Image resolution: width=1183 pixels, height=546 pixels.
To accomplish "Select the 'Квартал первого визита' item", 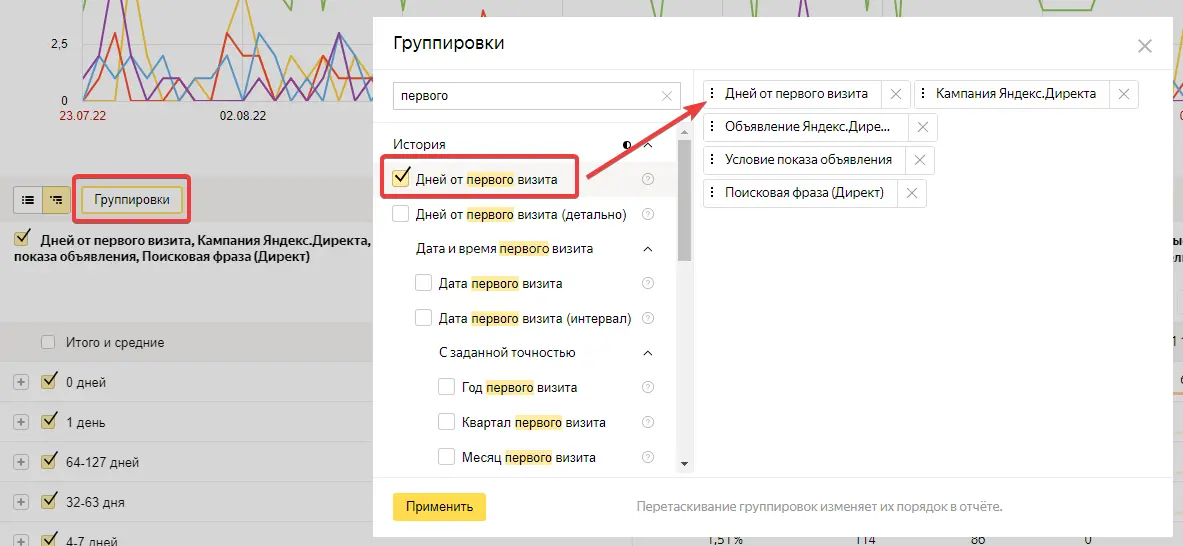I will tap(447, 422).
